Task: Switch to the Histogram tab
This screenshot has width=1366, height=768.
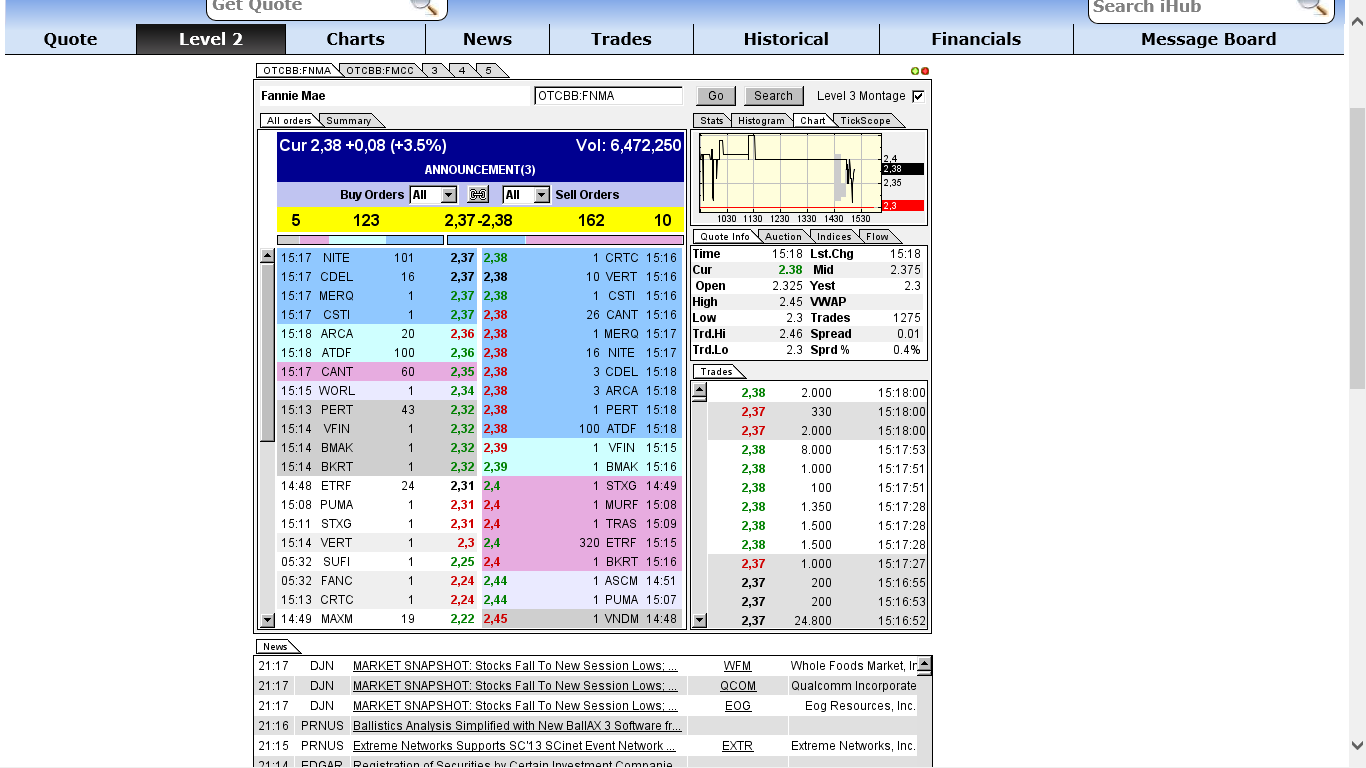Action: (761, 120)
